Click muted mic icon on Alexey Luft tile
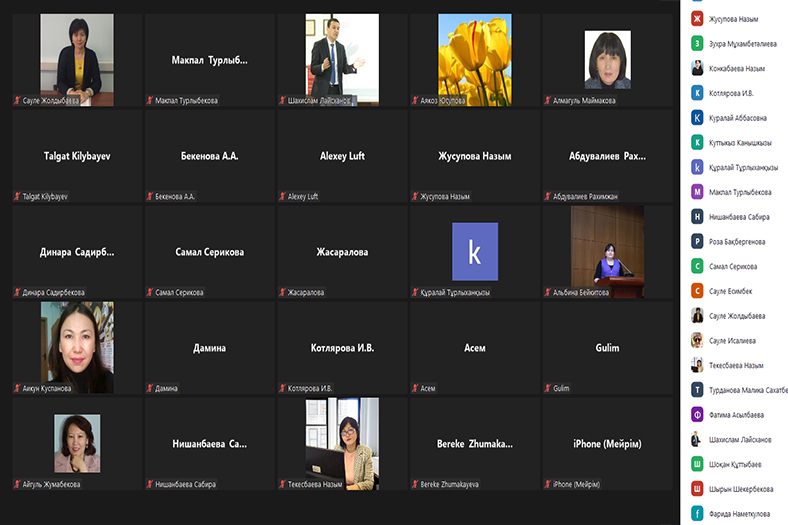The height and width of the screenshot is (525, 788). tap(283, 196)
